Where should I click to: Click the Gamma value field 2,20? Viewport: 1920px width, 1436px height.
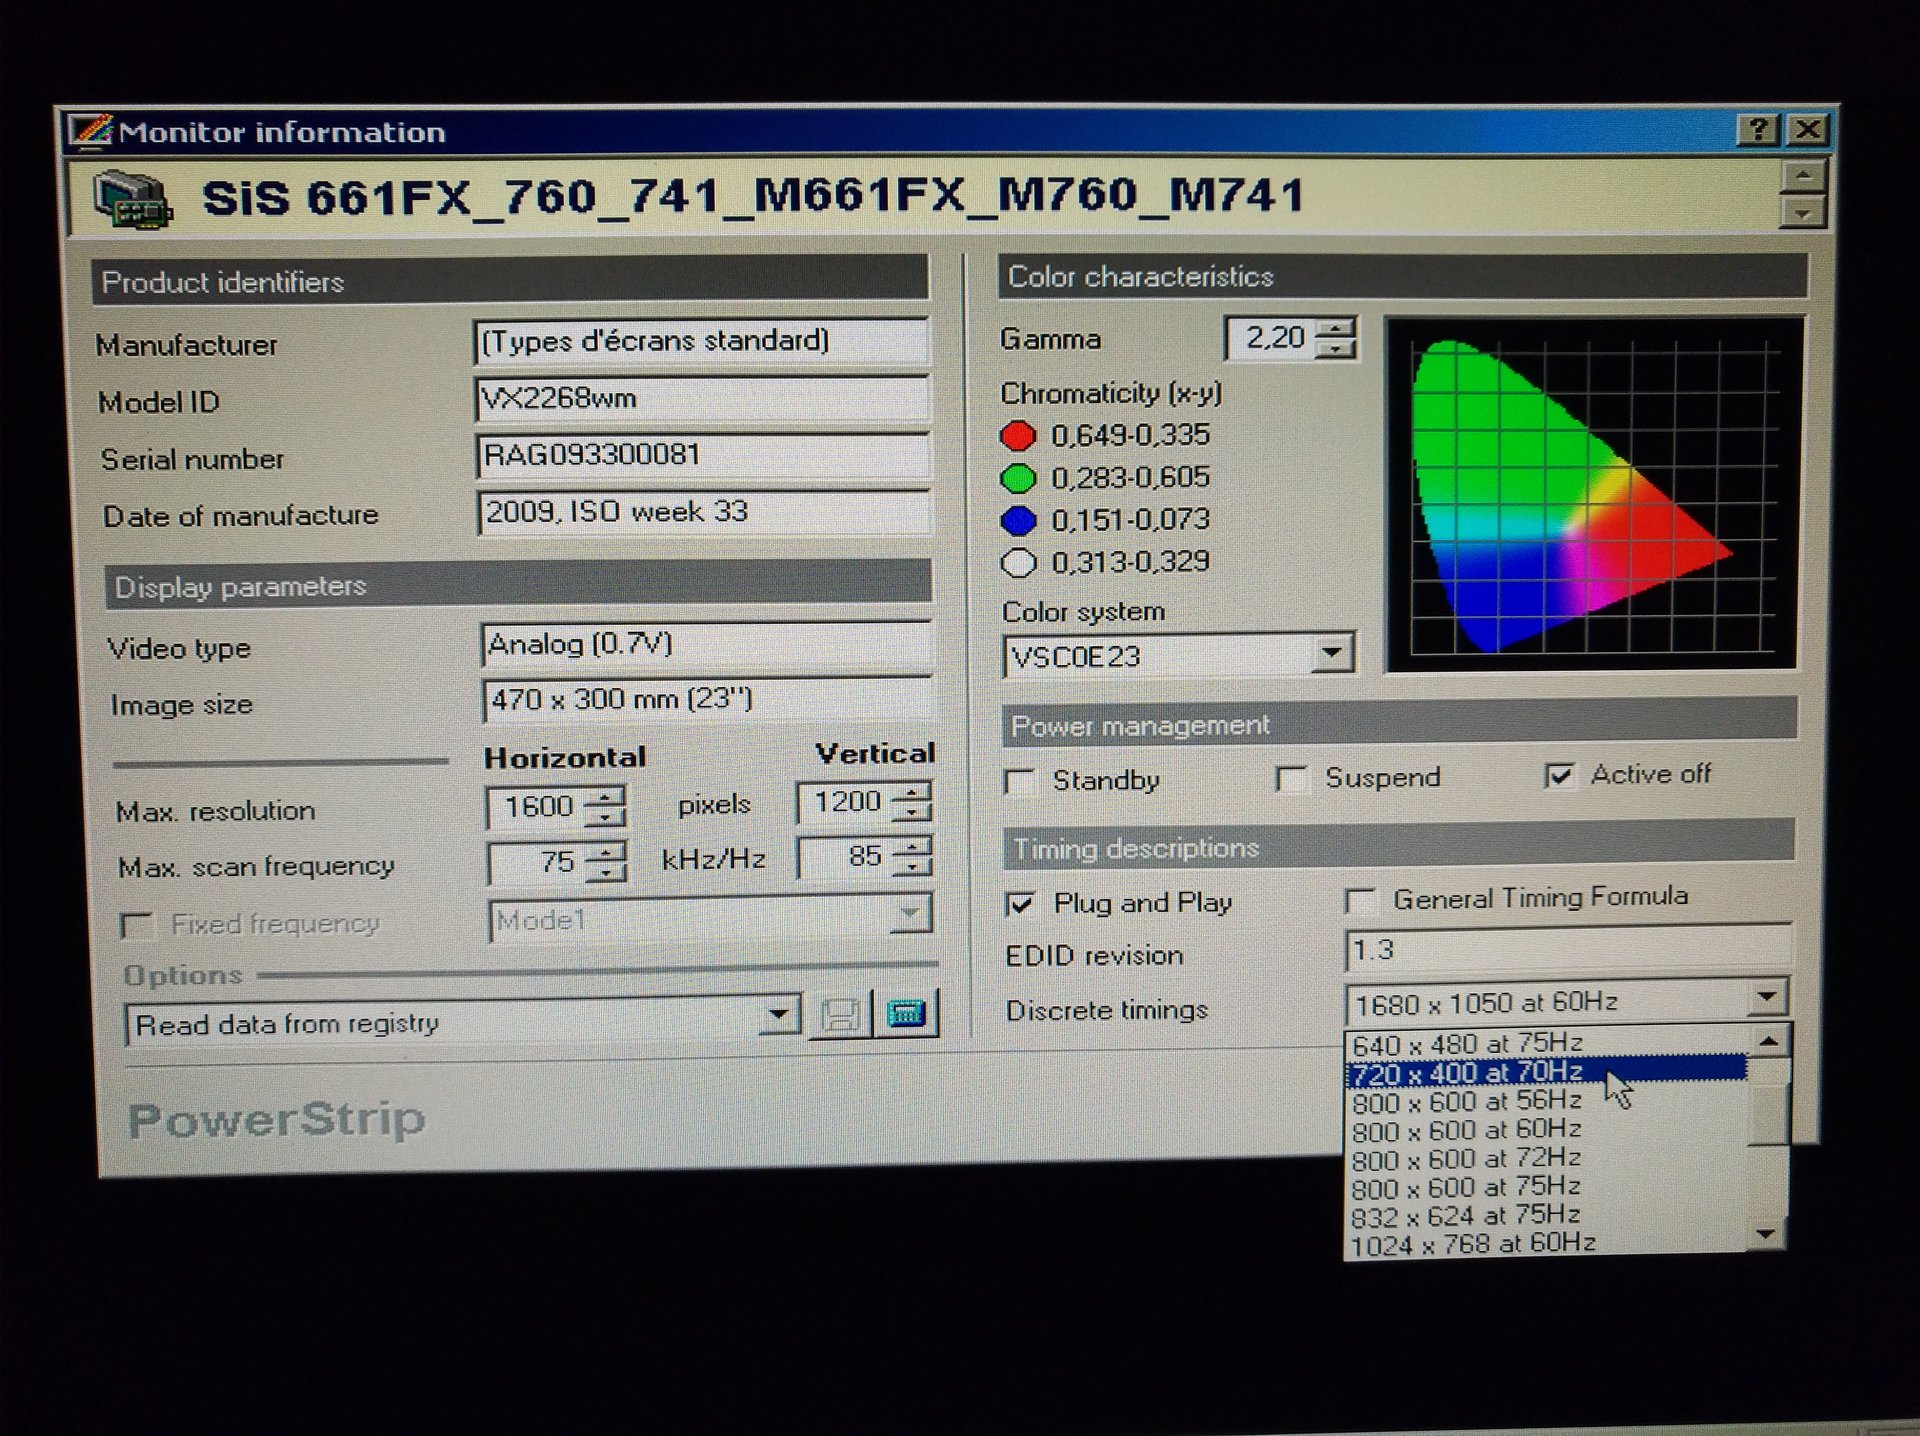(1271, 338)
